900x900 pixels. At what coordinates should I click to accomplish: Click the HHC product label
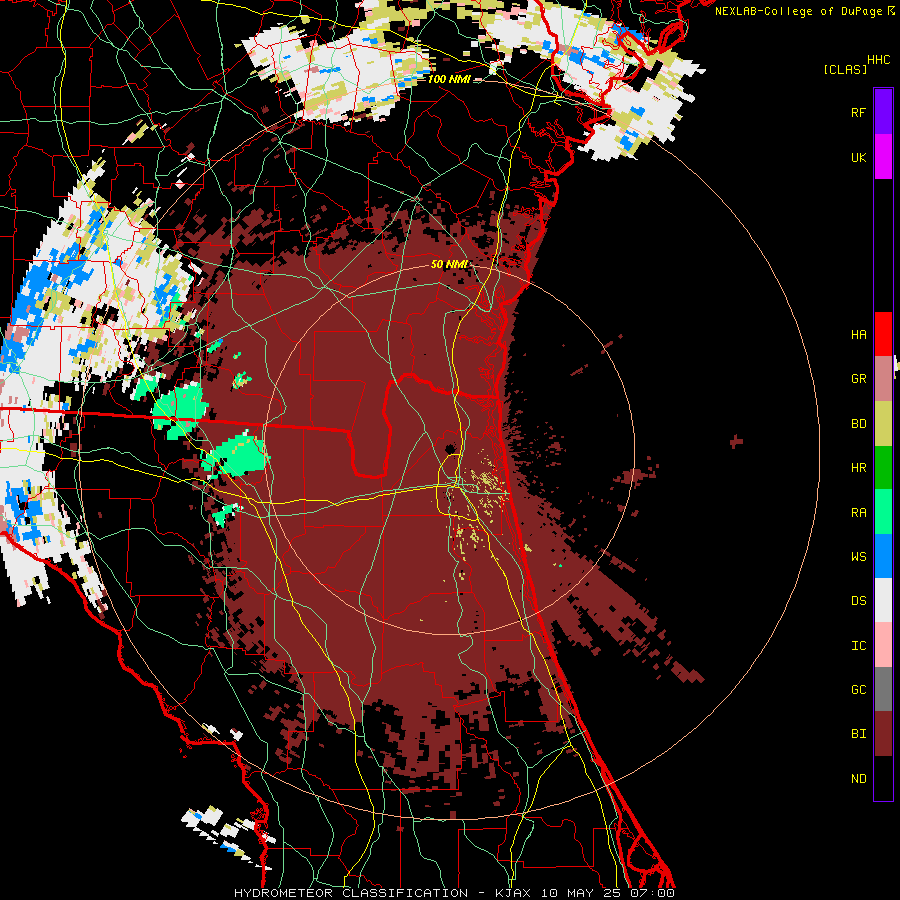click(x=879, y=60)
